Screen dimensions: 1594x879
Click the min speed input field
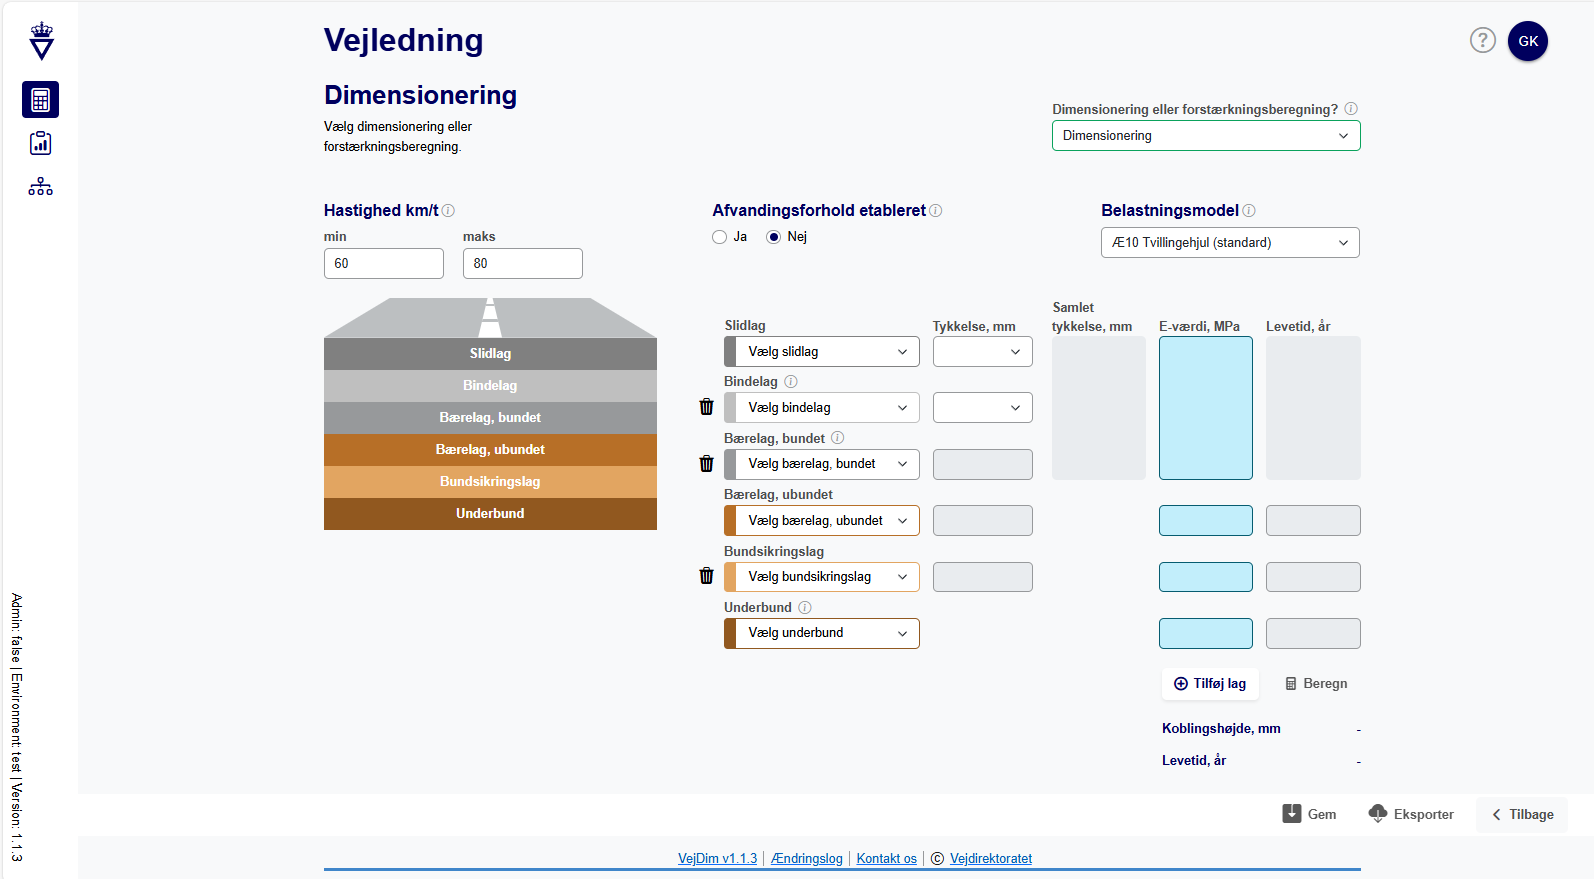point(383,264)
